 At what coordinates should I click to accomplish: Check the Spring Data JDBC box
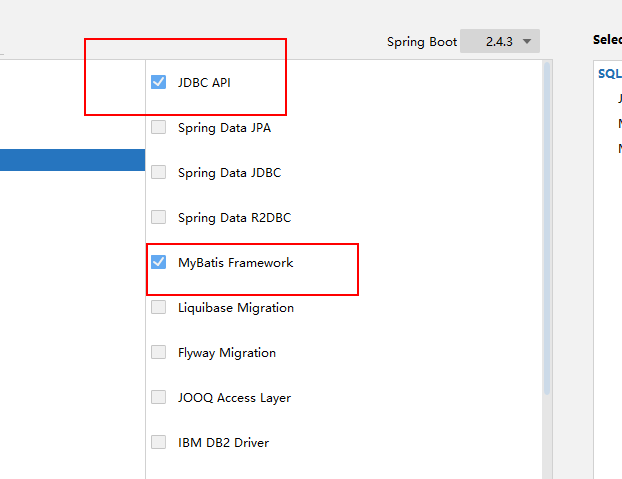pyautogui.click(x=158, y=172)
